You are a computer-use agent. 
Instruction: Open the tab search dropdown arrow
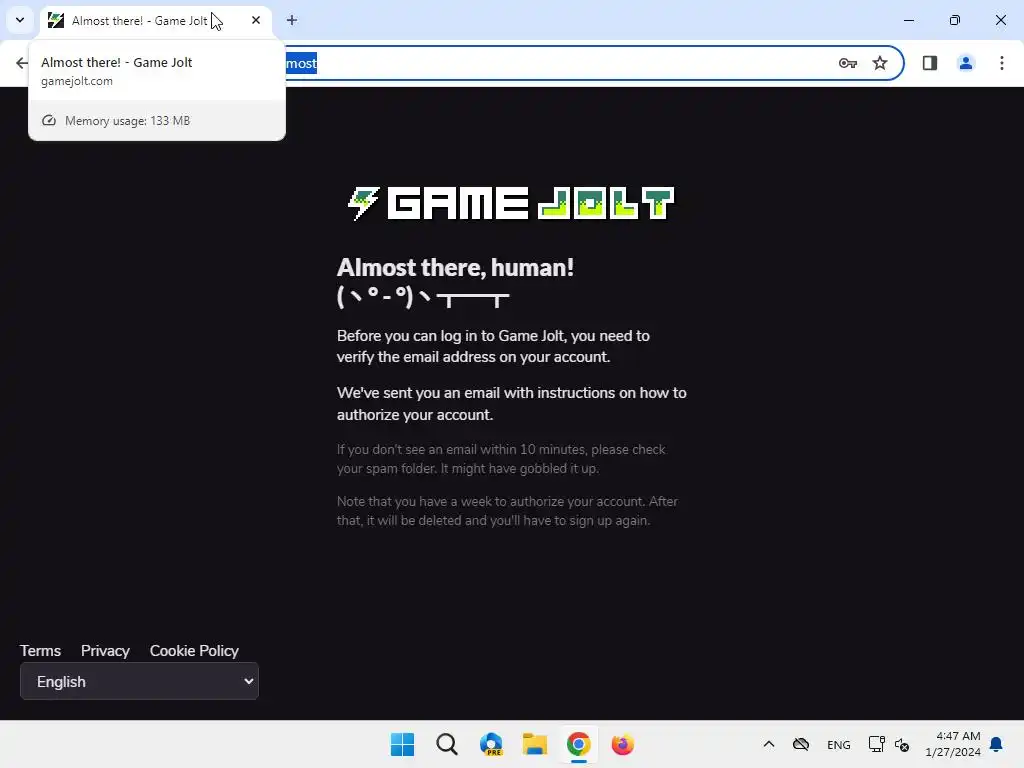20,20
